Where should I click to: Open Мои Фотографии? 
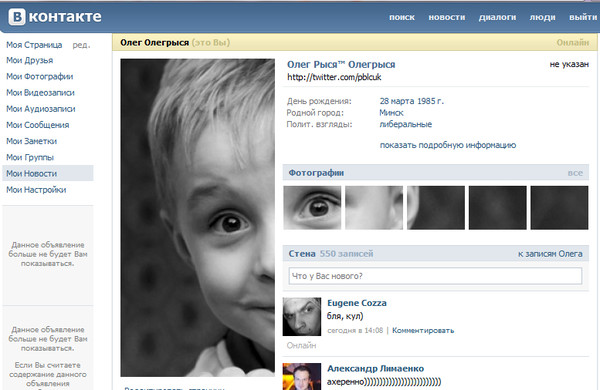click(39, 76)
